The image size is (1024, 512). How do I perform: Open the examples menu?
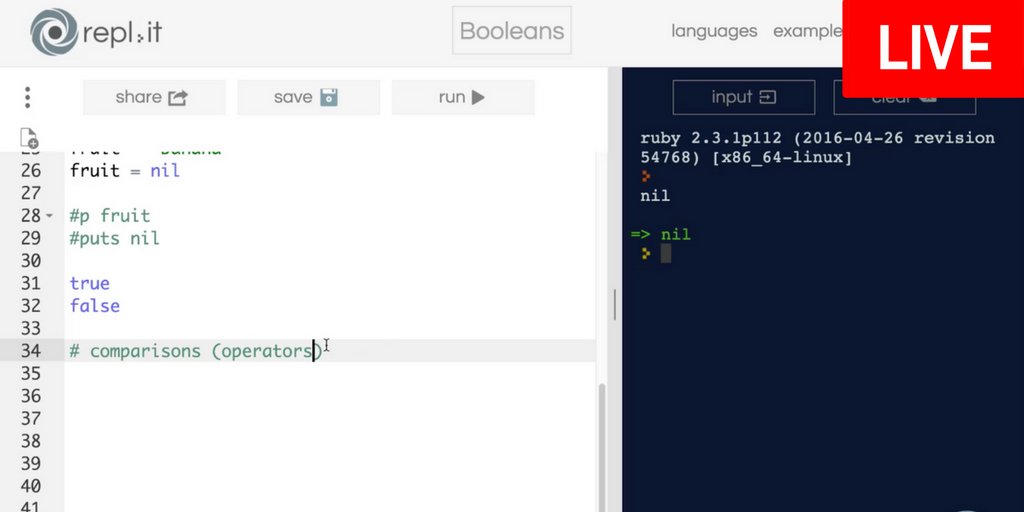click(x=808, y=31)
